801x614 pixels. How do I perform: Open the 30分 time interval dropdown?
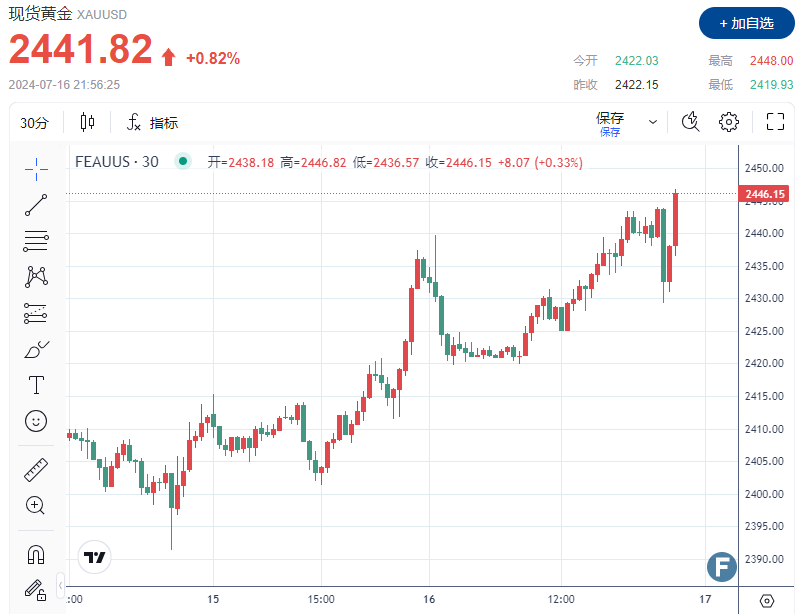tap(34, 123)
